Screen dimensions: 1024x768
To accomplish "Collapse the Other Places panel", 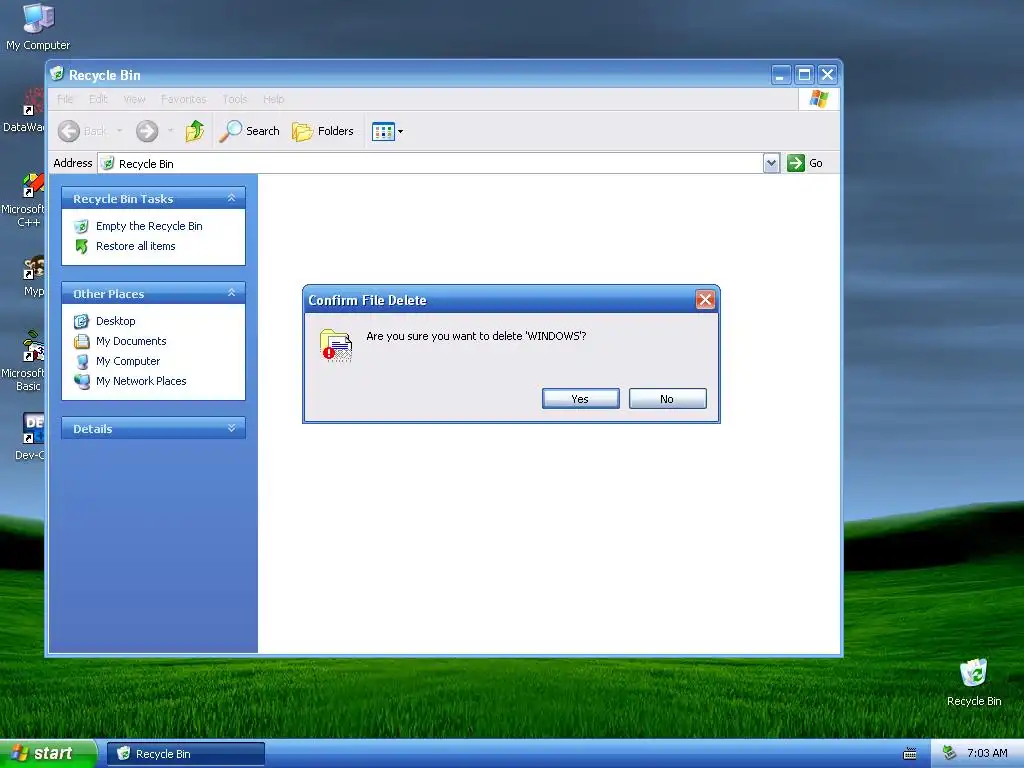I will pyautogui.click(x=231, y=293).
